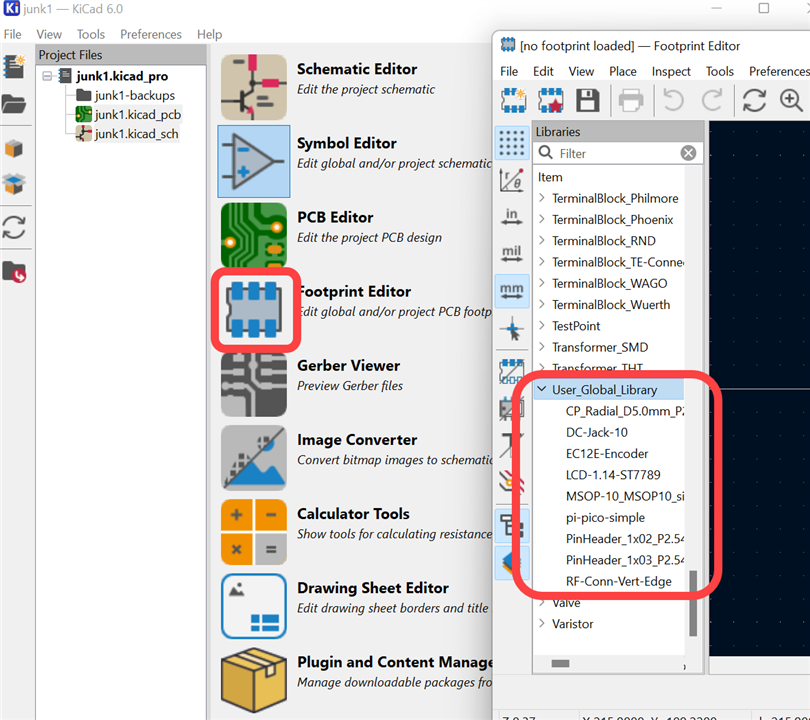810x720 pixels.
Task: Expand TerminalBlock_Wuerth library
Action: (541, 304)
